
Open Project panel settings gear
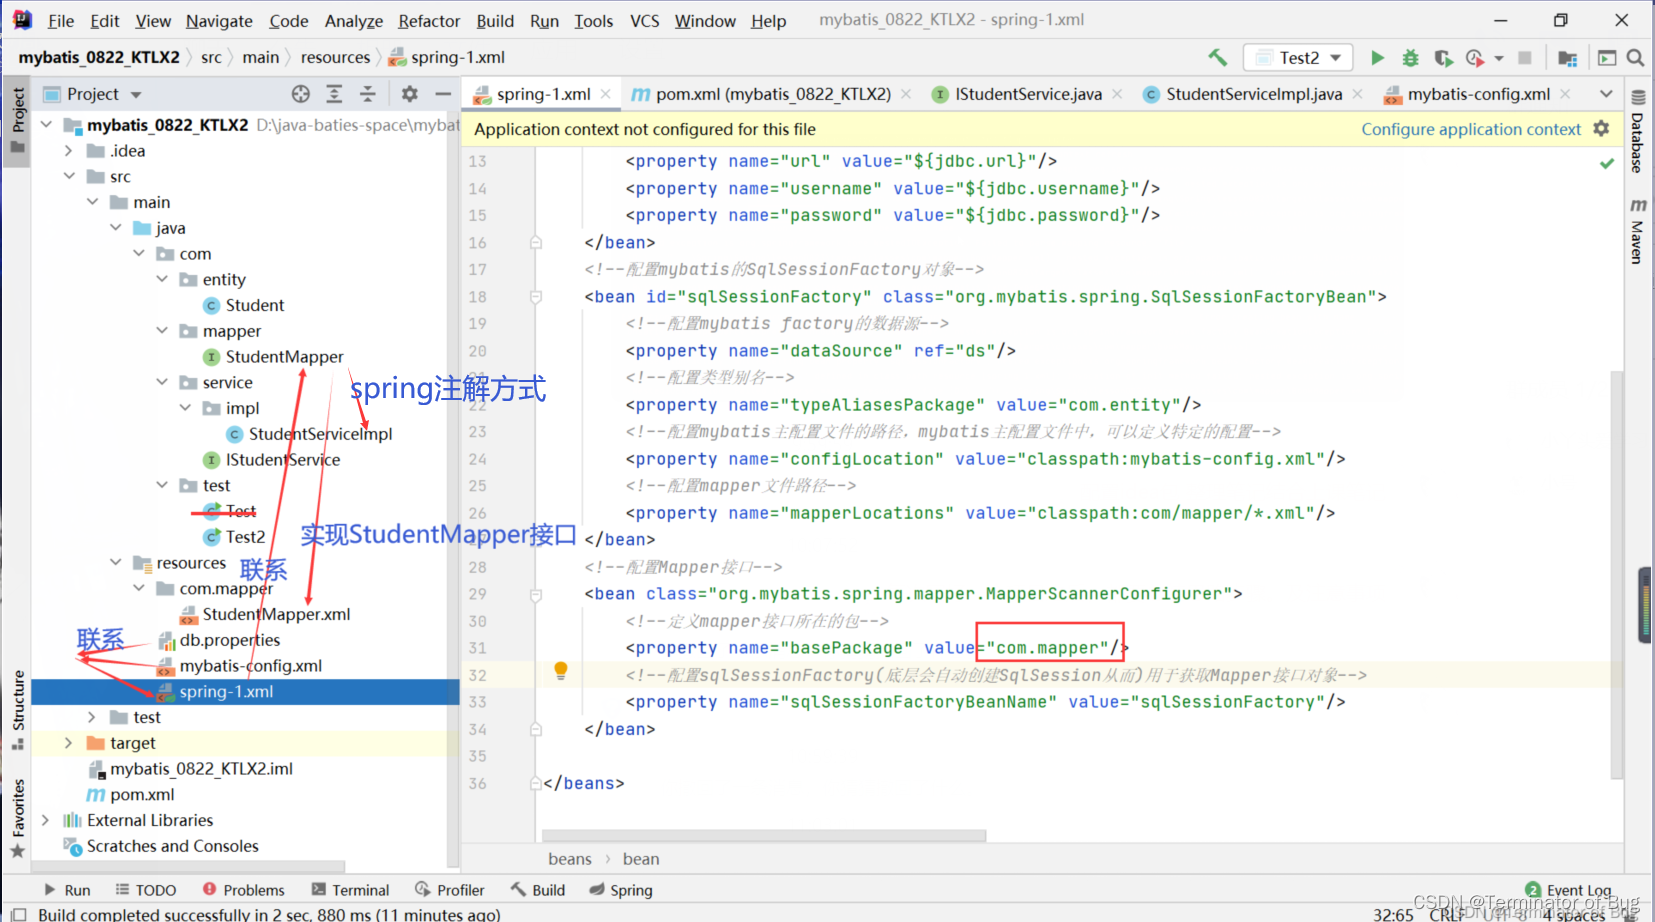(x=409, y=94)
